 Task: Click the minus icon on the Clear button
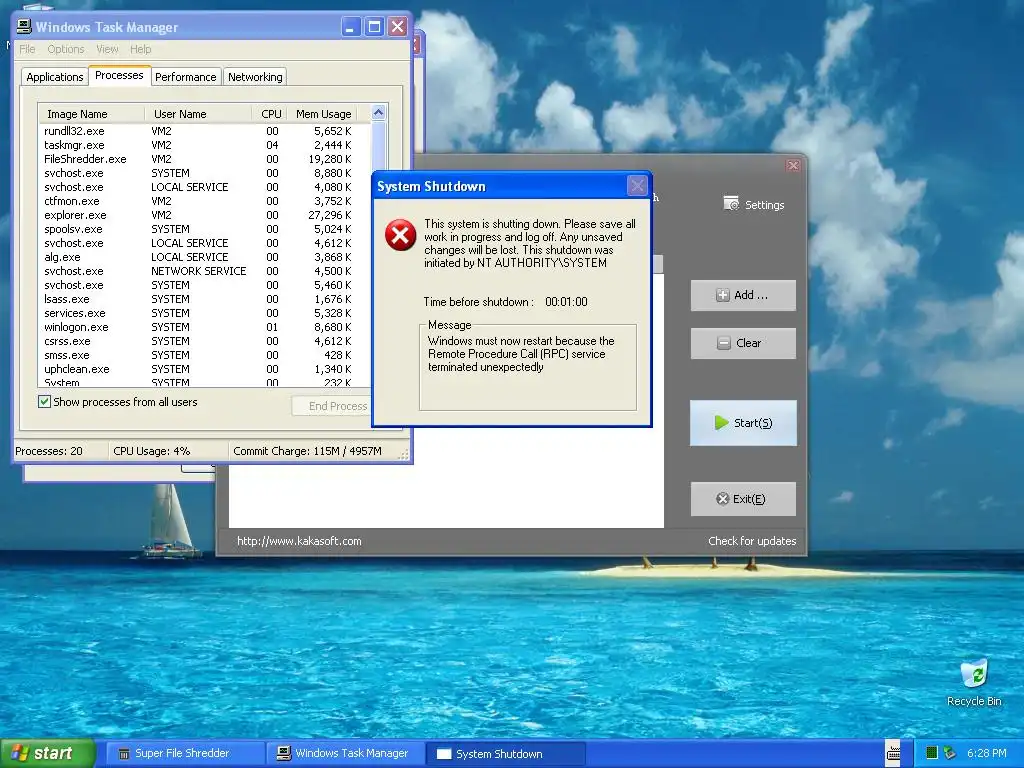coord(724,343)
